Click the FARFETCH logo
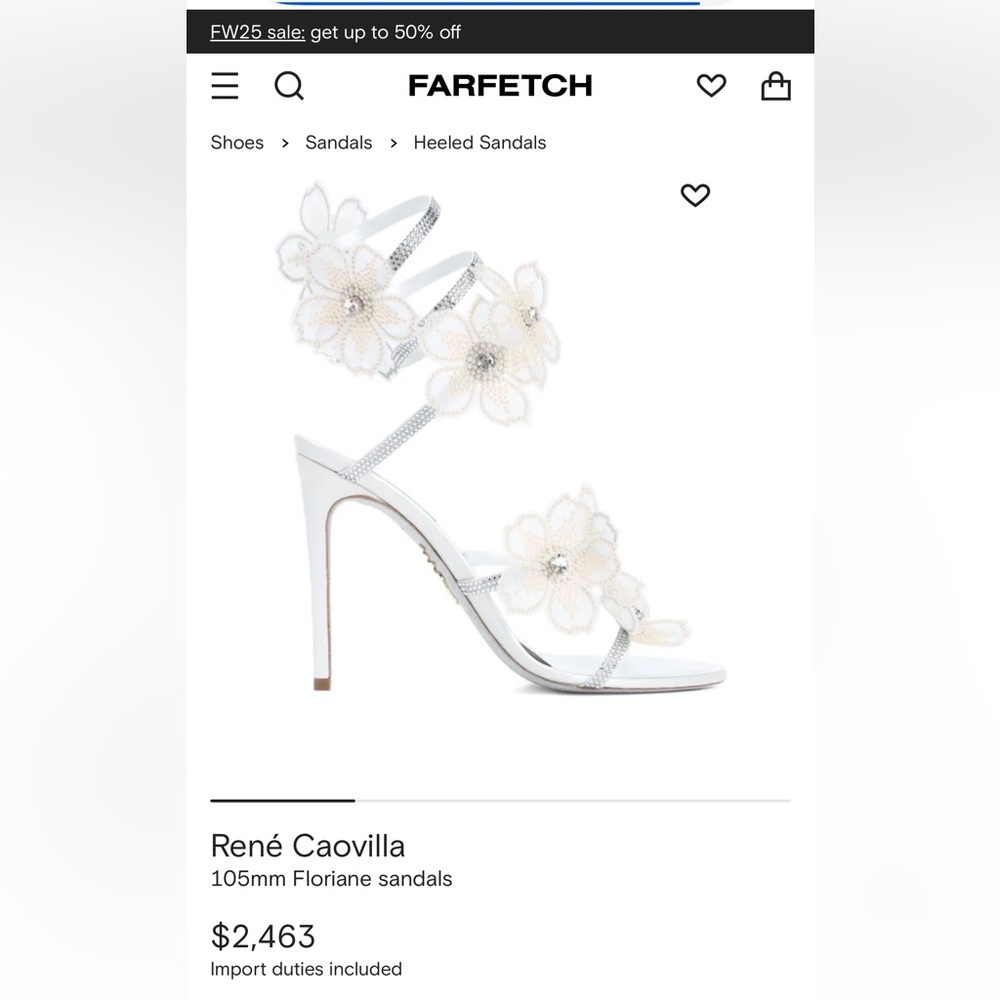1000x1000 pixels. 500,85
